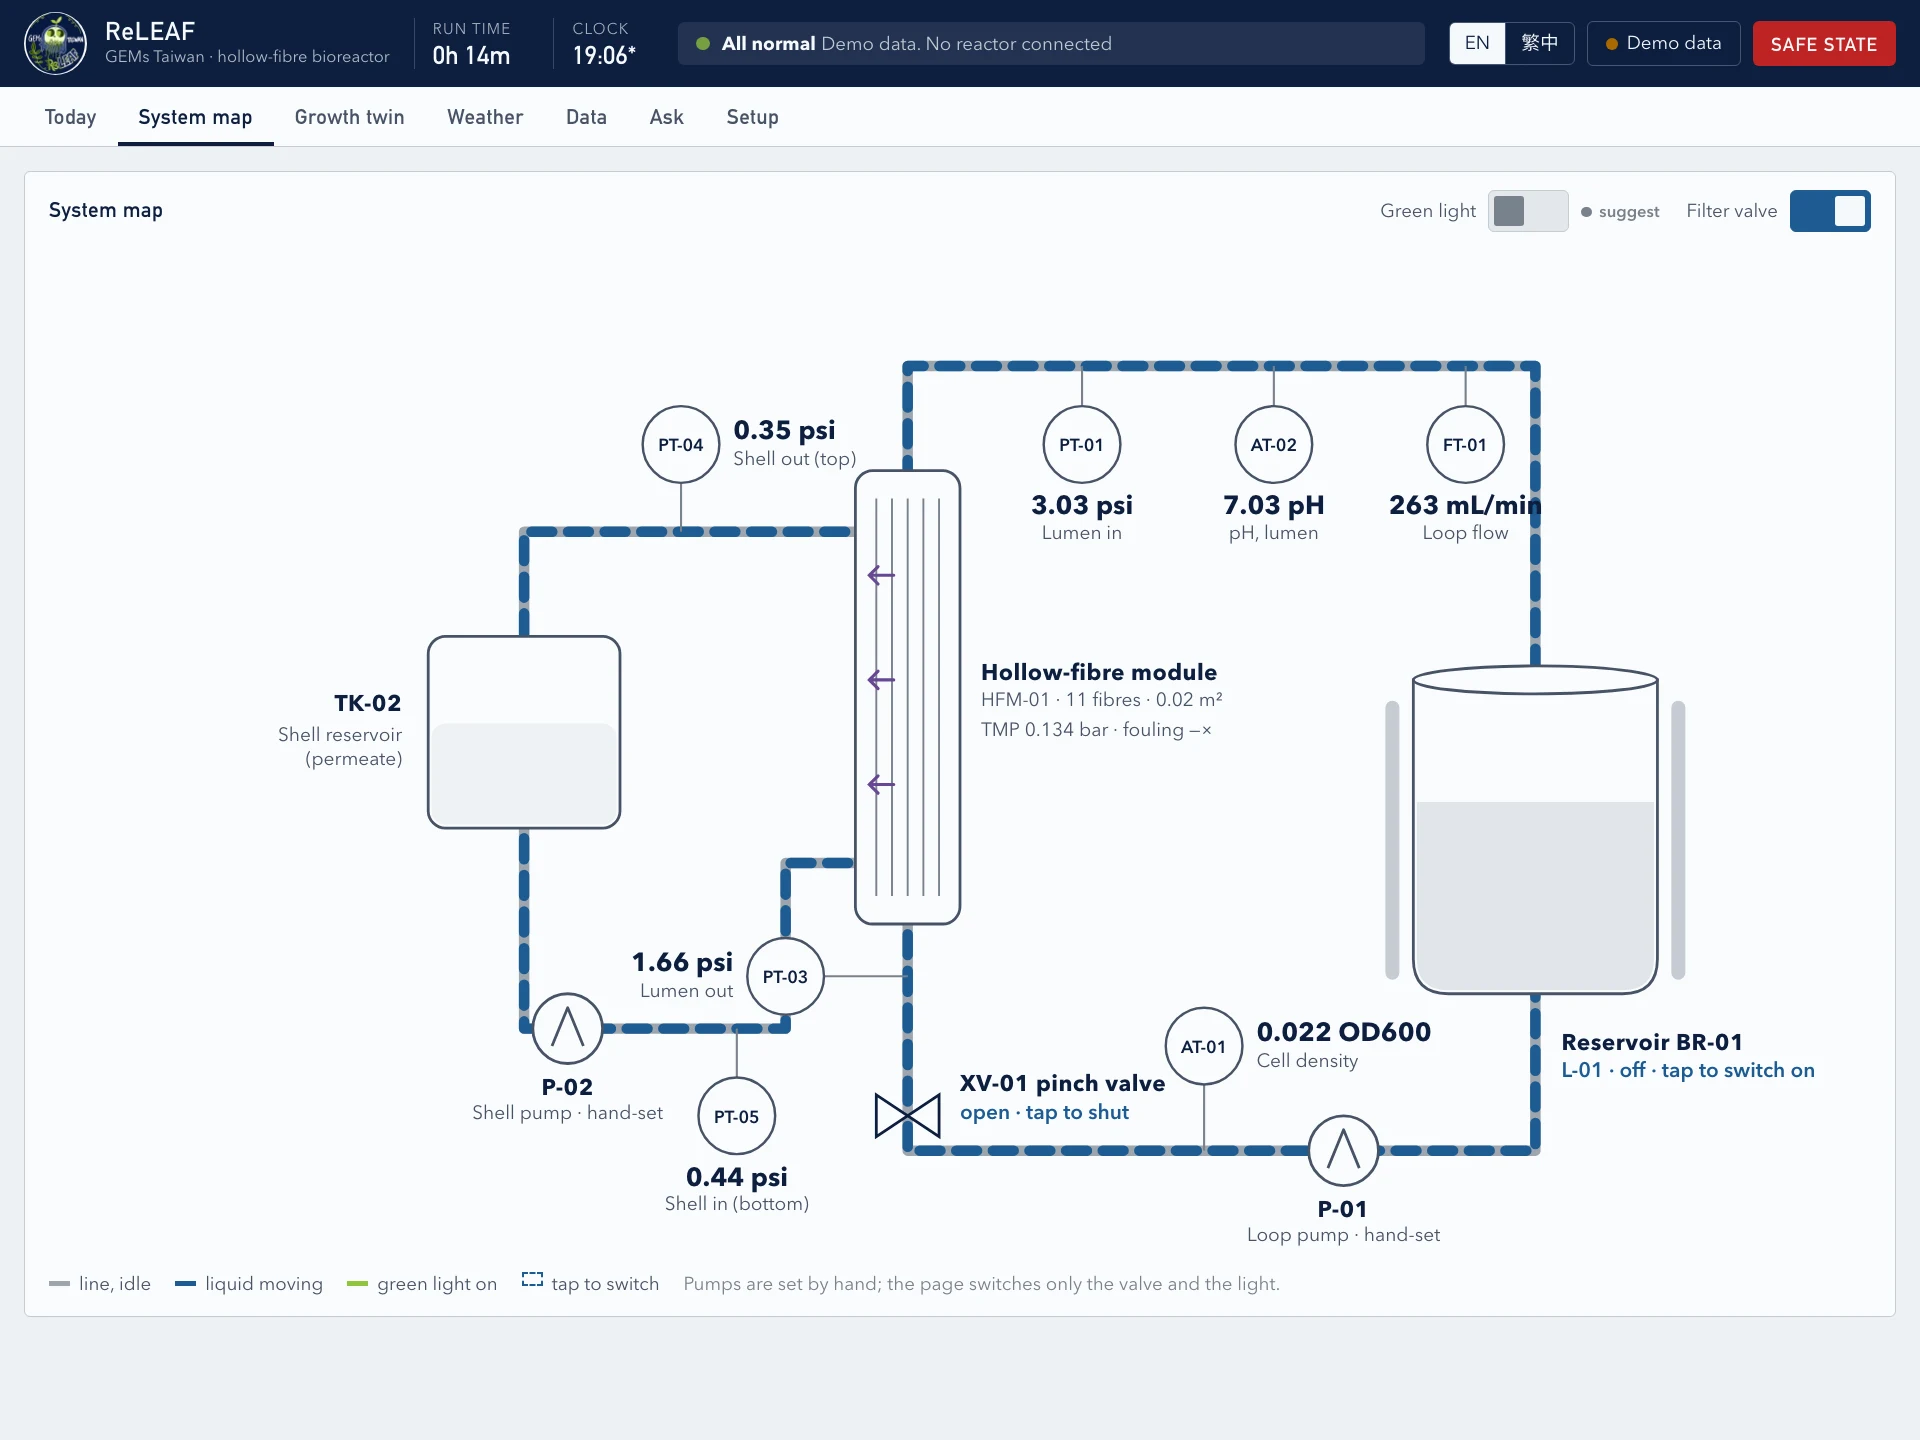Select the PT-04 sensor circle
The image size is (1920, 1440).
681,445
